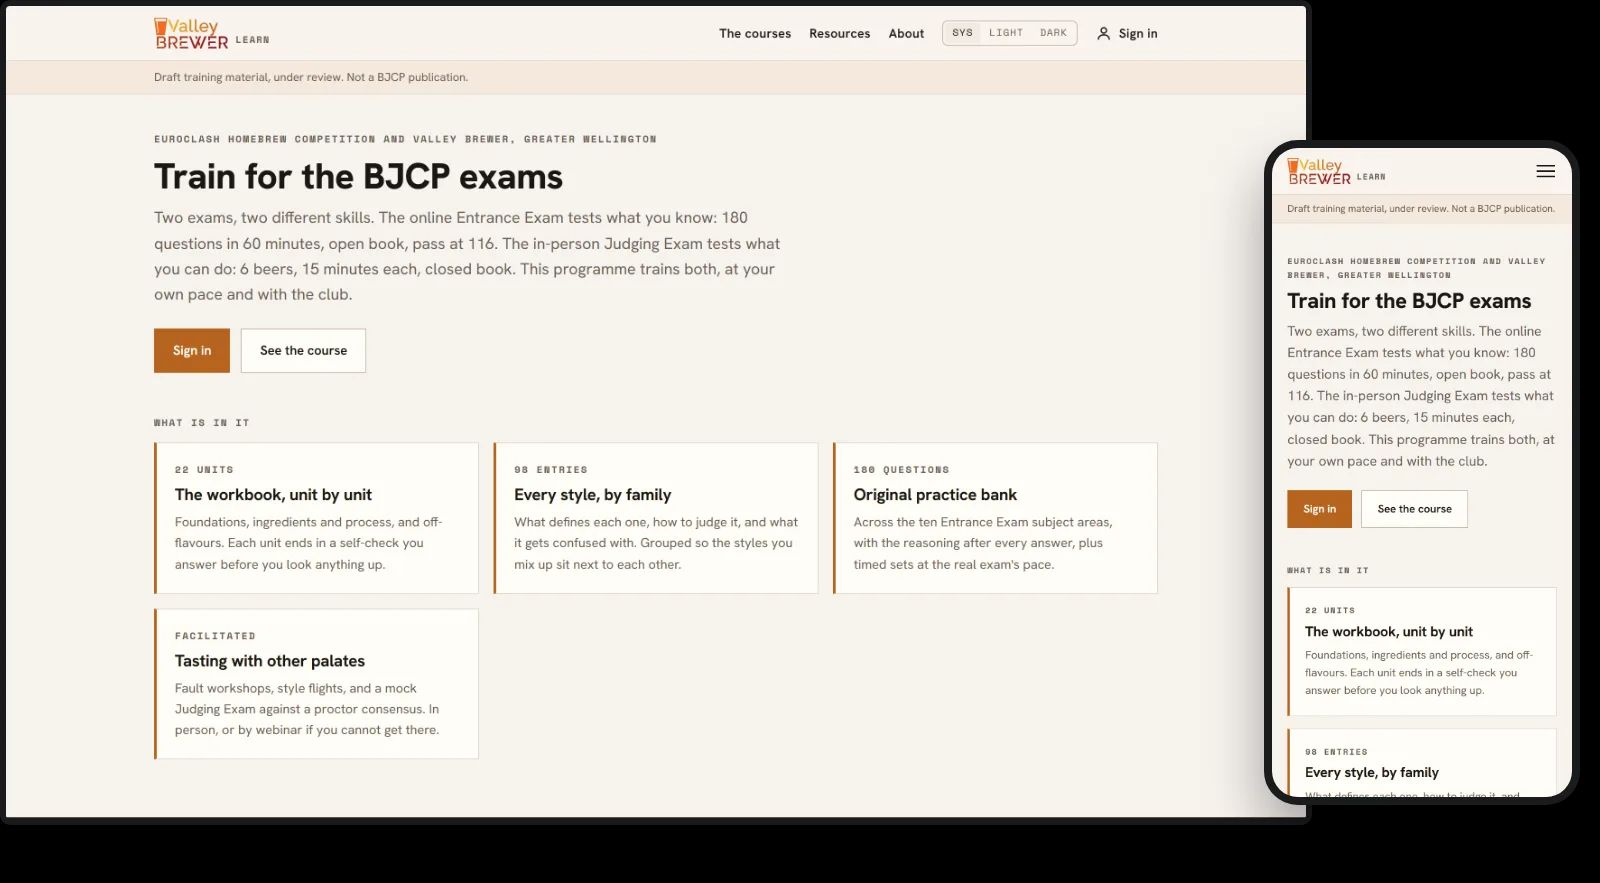1600x883 pixels.
Task: Click the desktop "EUROCLASH HOMEBREW COMPETITION" tagline
Action: pyautogui.click(x=405, y=139)
